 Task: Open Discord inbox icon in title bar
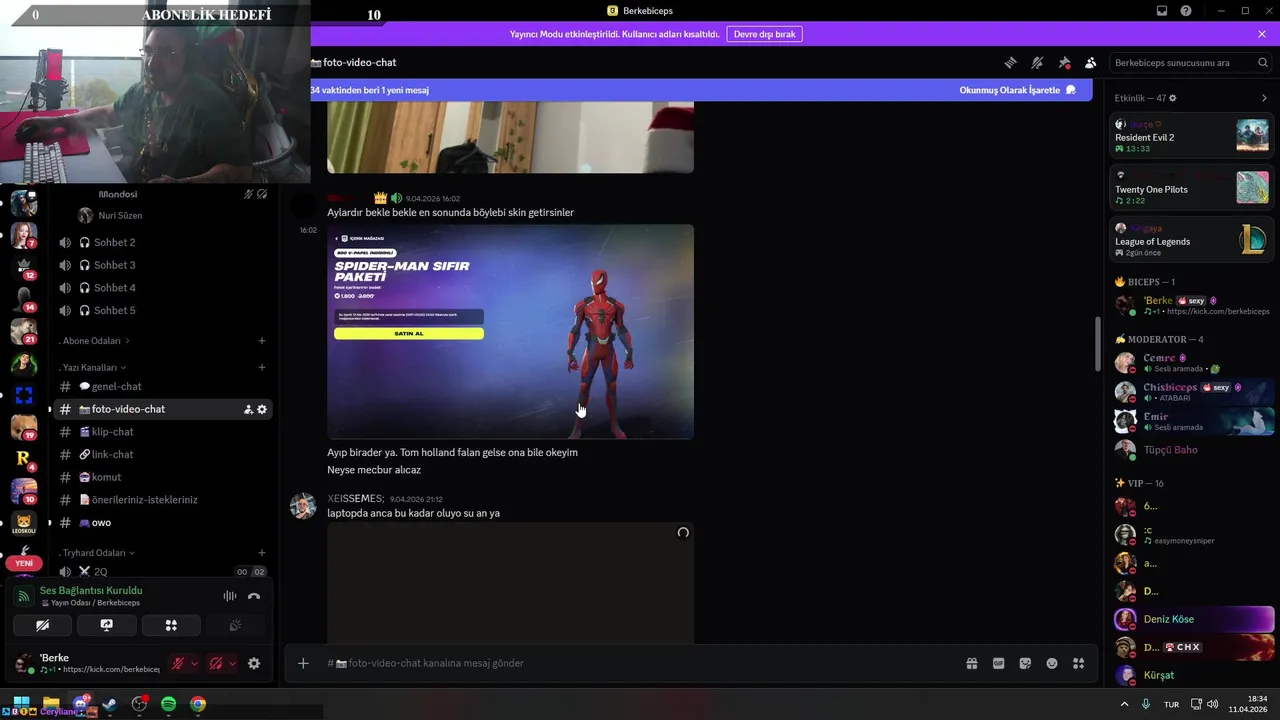point(1162,11)
